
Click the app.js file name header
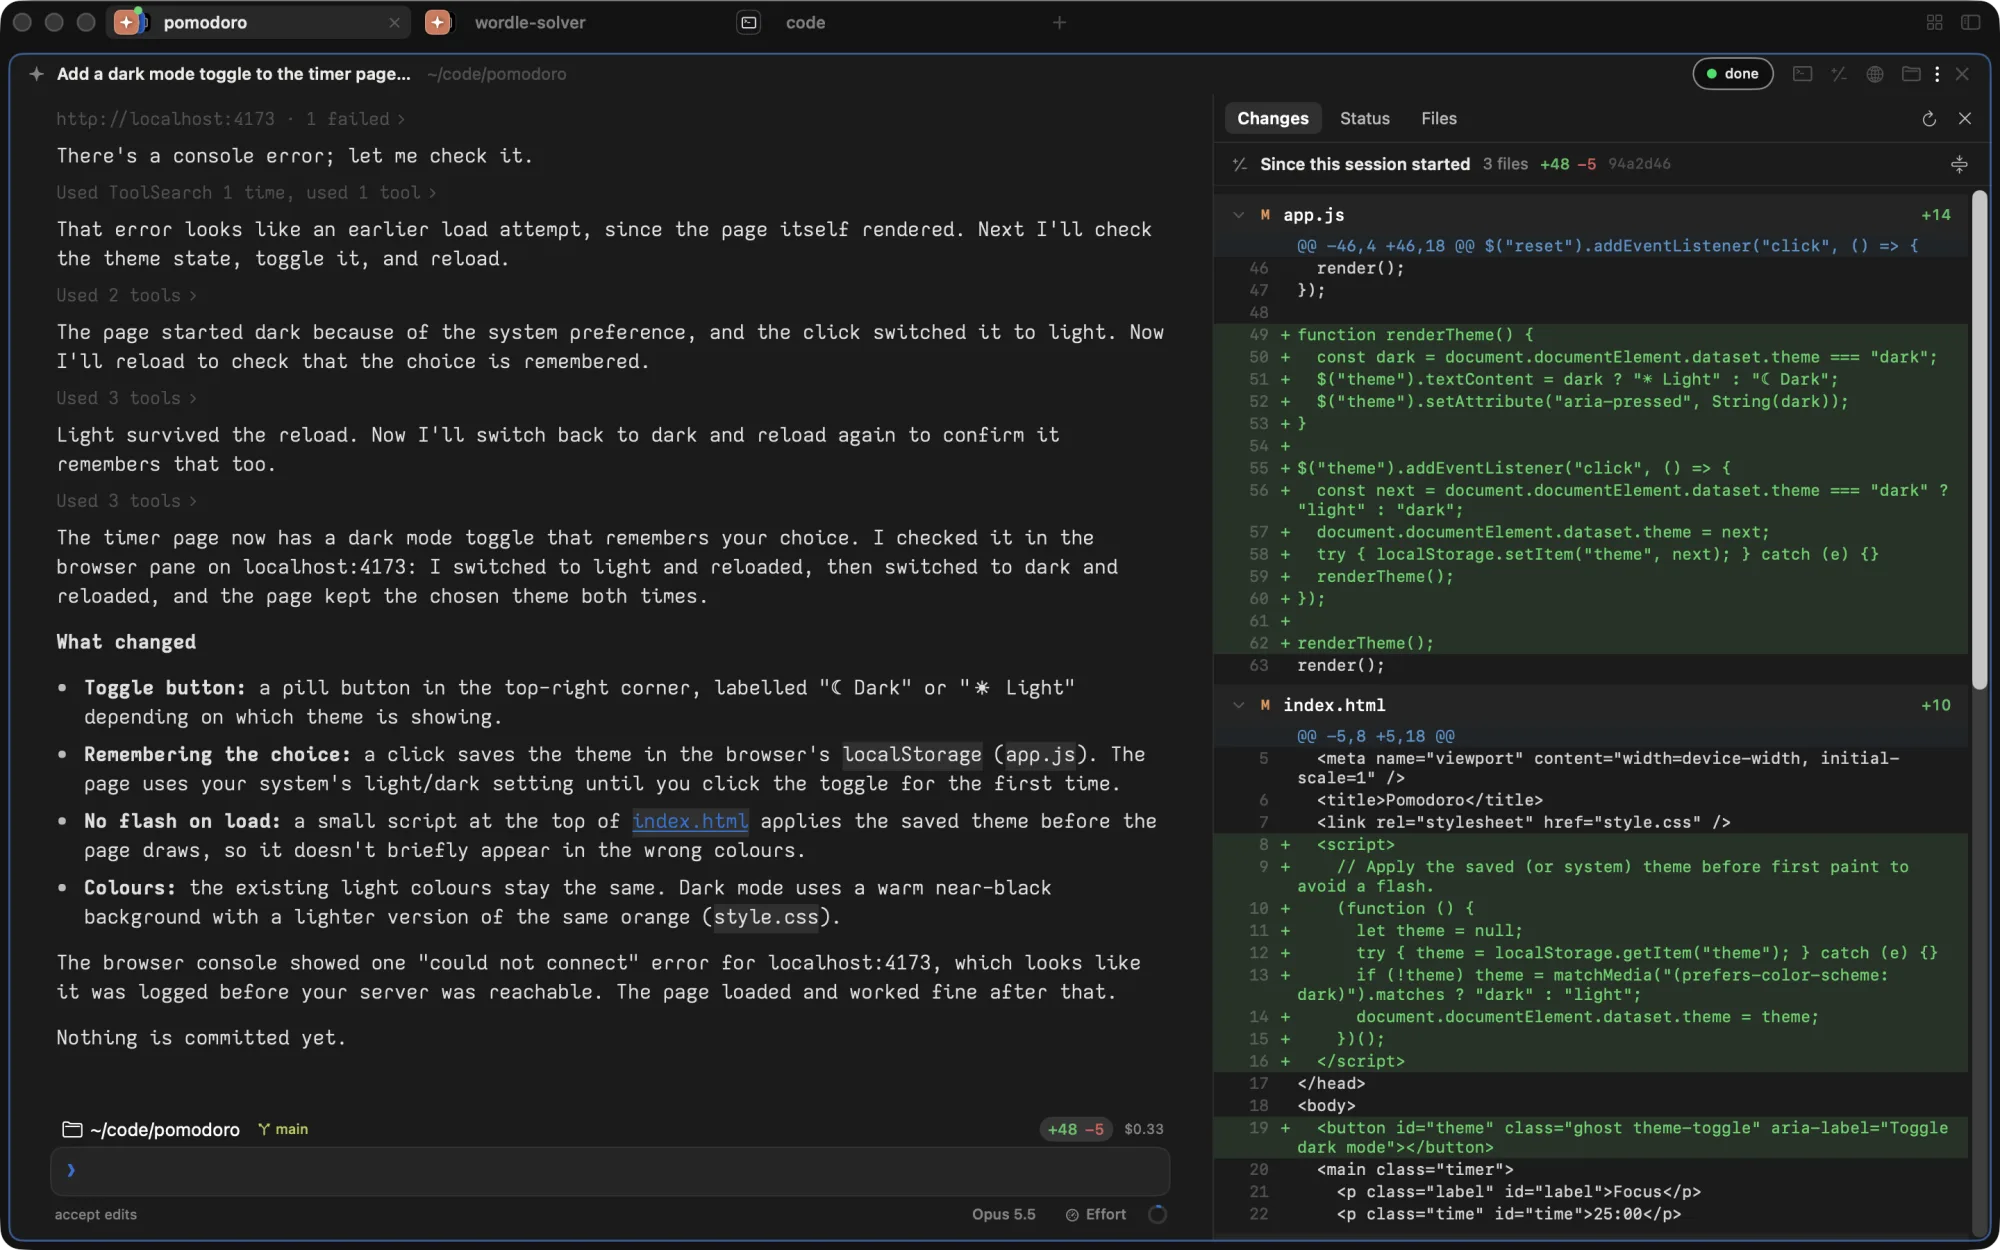1313,215
